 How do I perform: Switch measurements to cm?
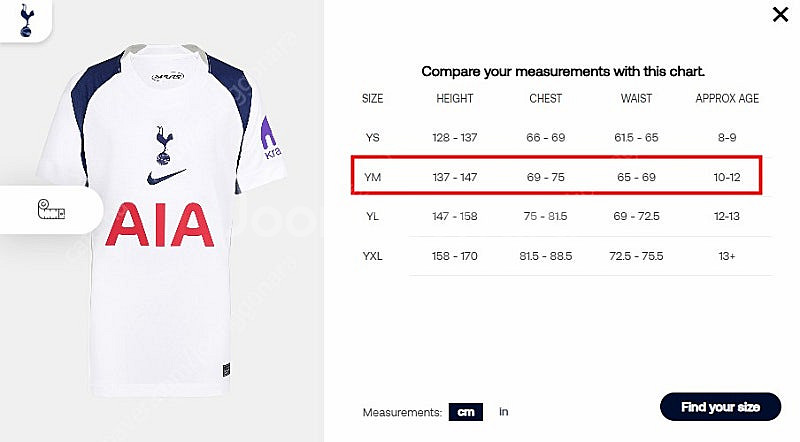[x=466, y=412]
